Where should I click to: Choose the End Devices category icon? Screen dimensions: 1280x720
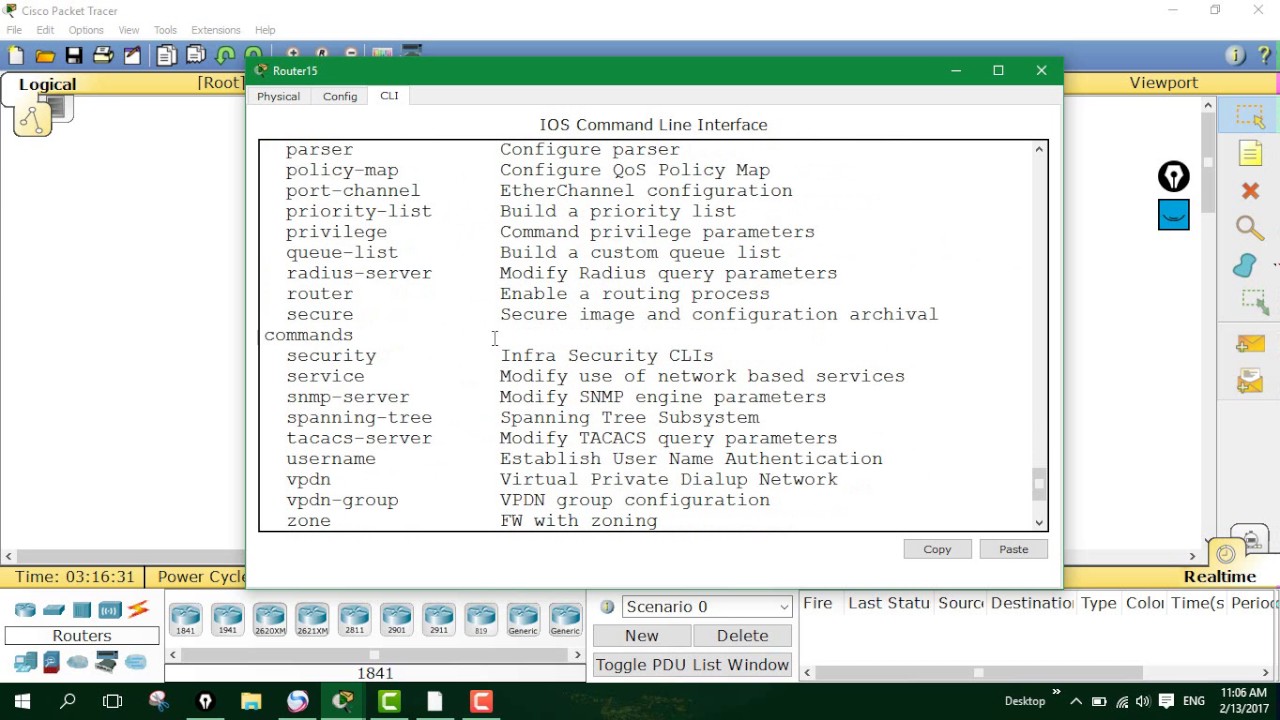(x=25, y=662)
